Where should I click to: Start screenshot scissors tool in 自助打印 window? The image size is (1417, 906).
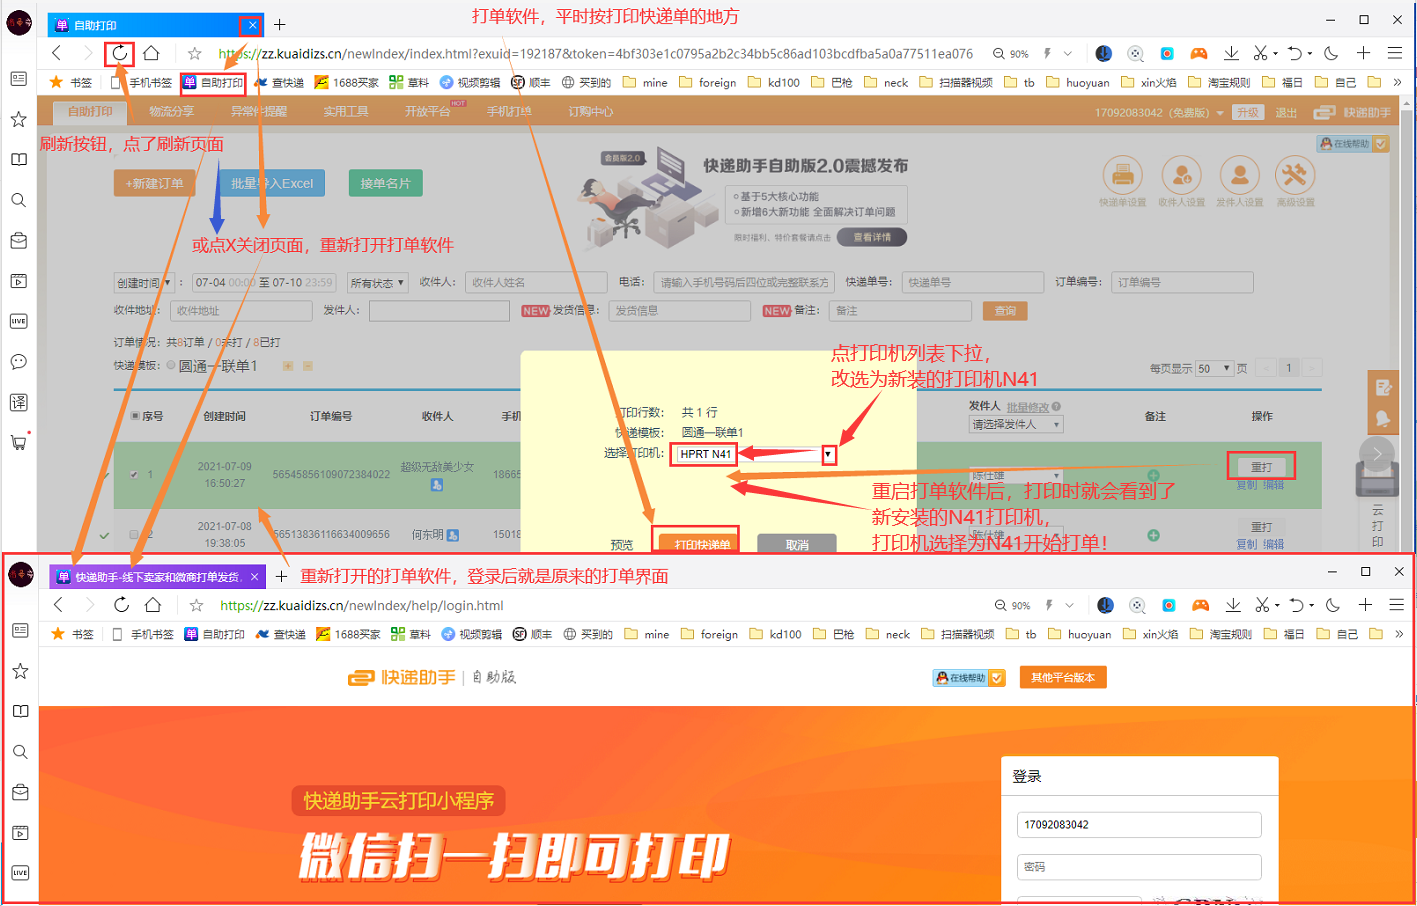(x=1260, y=53)
